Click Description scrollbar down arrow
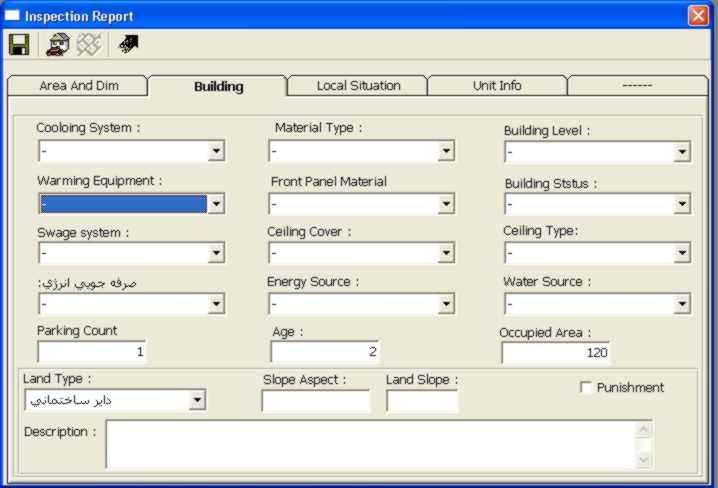Image resolution: width=718 pixels, height=488 pixels. click(644, 459)
